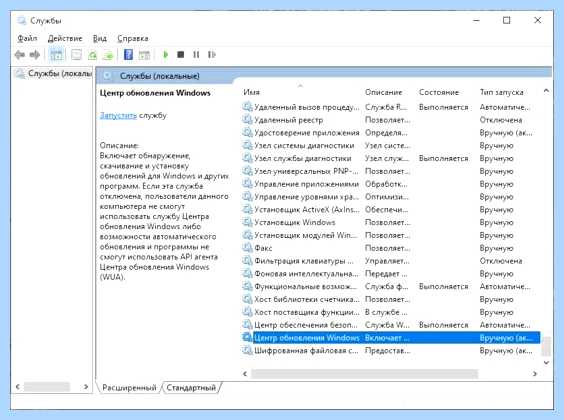Select Хост поставщика функции service
The height and width of the screenshot is (420, 564).
[306, 312]
